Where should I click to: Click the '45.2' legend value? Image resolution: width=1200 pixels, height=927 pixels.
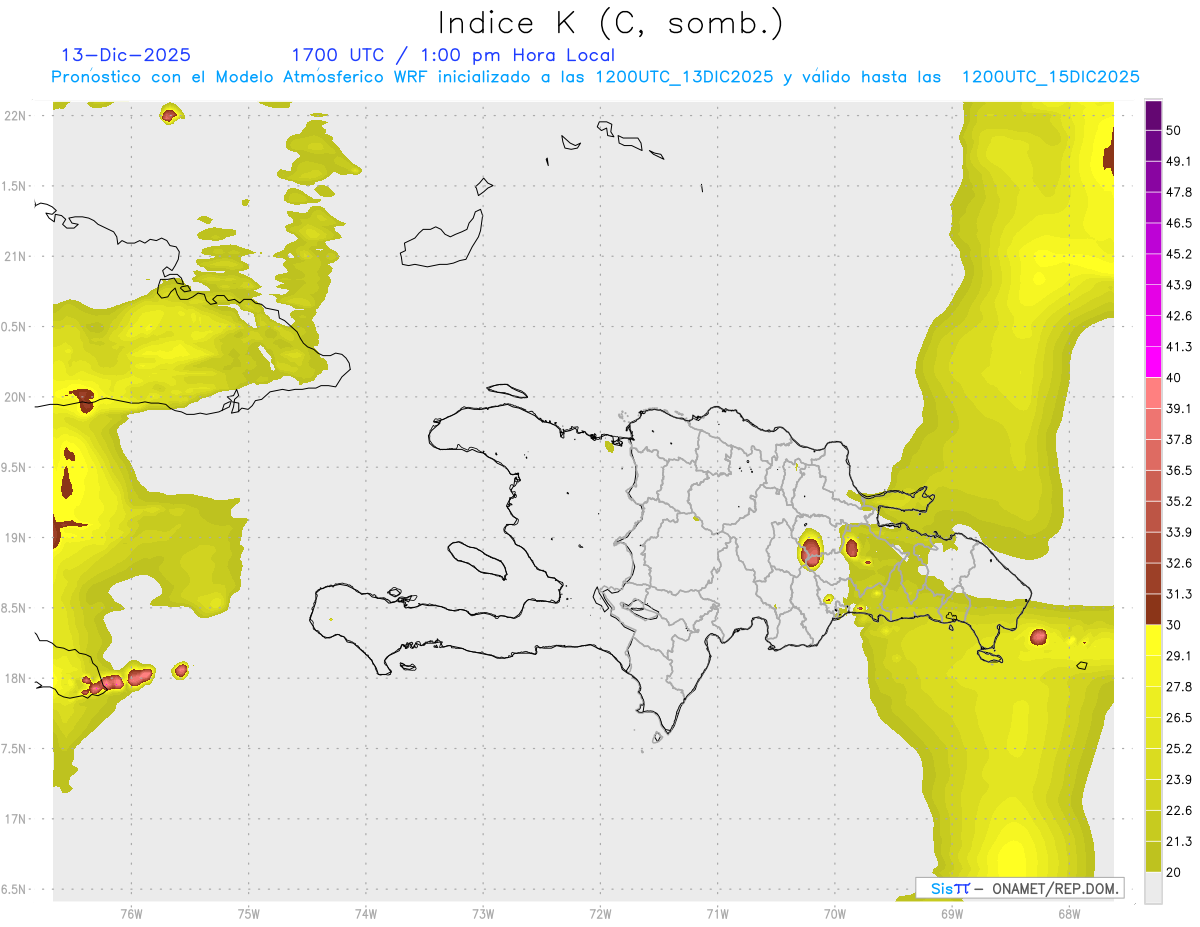point(1179,254)
